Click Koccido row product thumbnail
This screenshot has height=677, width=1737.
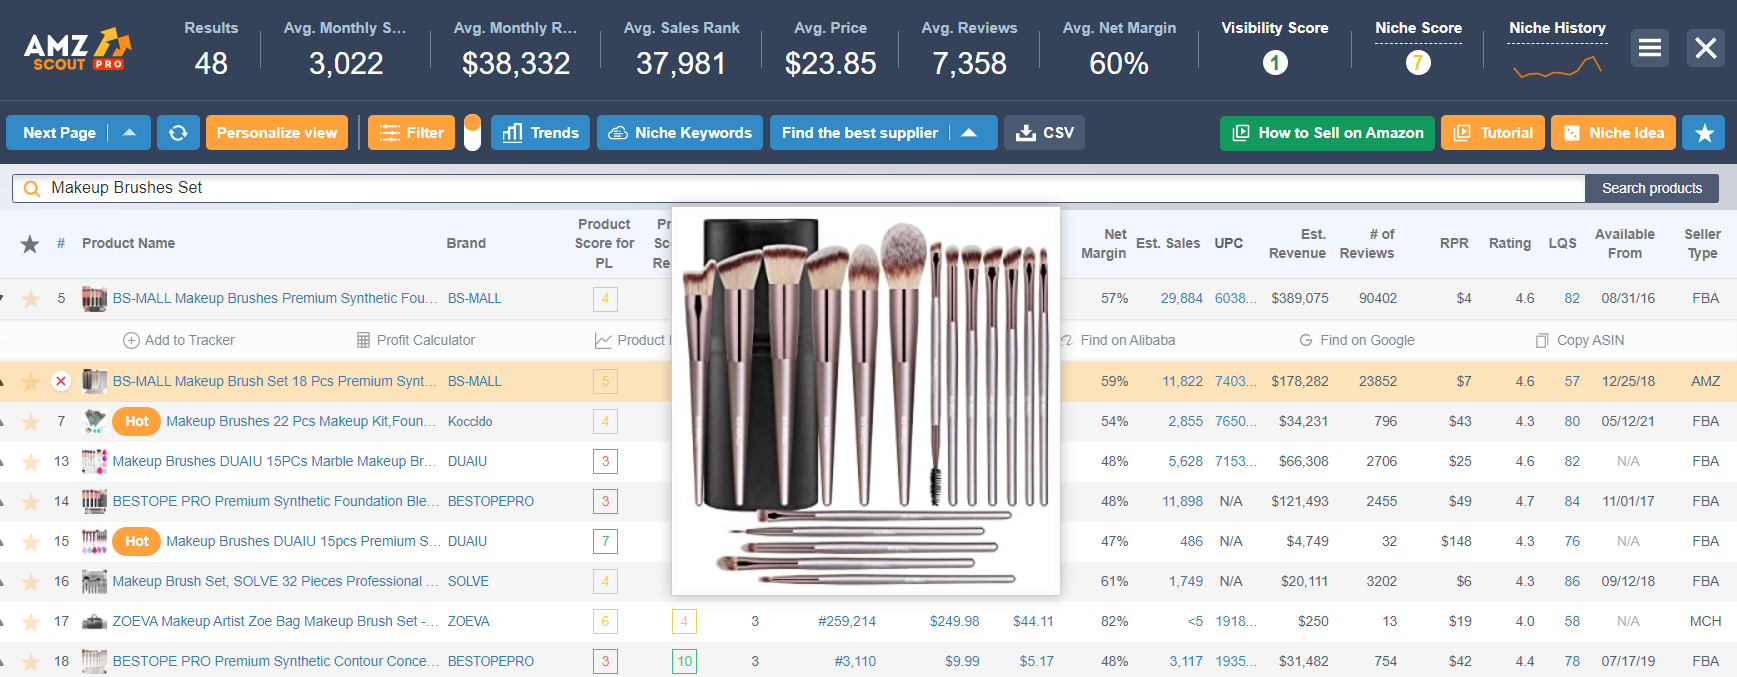coord(94,421)
